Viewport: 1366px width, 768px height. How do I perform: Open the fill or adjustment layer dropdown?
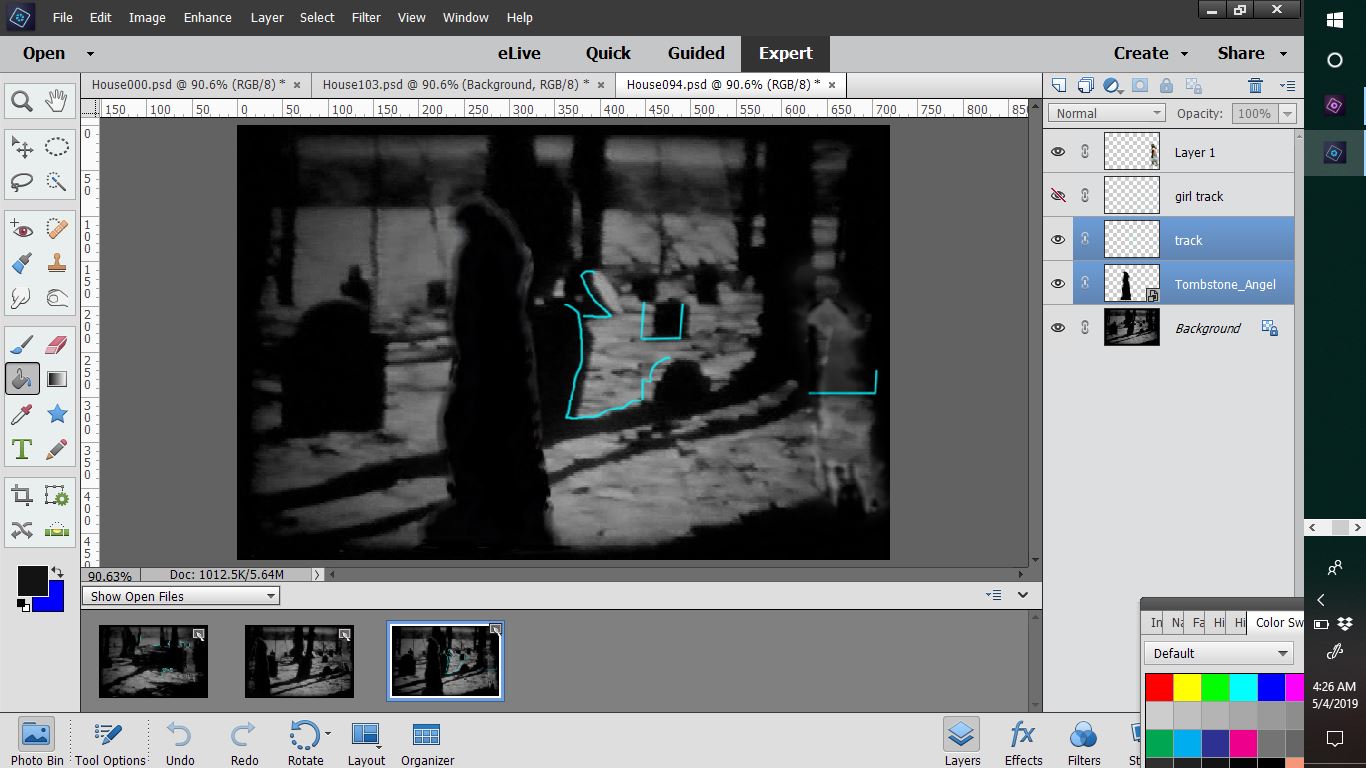point(1113,86)
